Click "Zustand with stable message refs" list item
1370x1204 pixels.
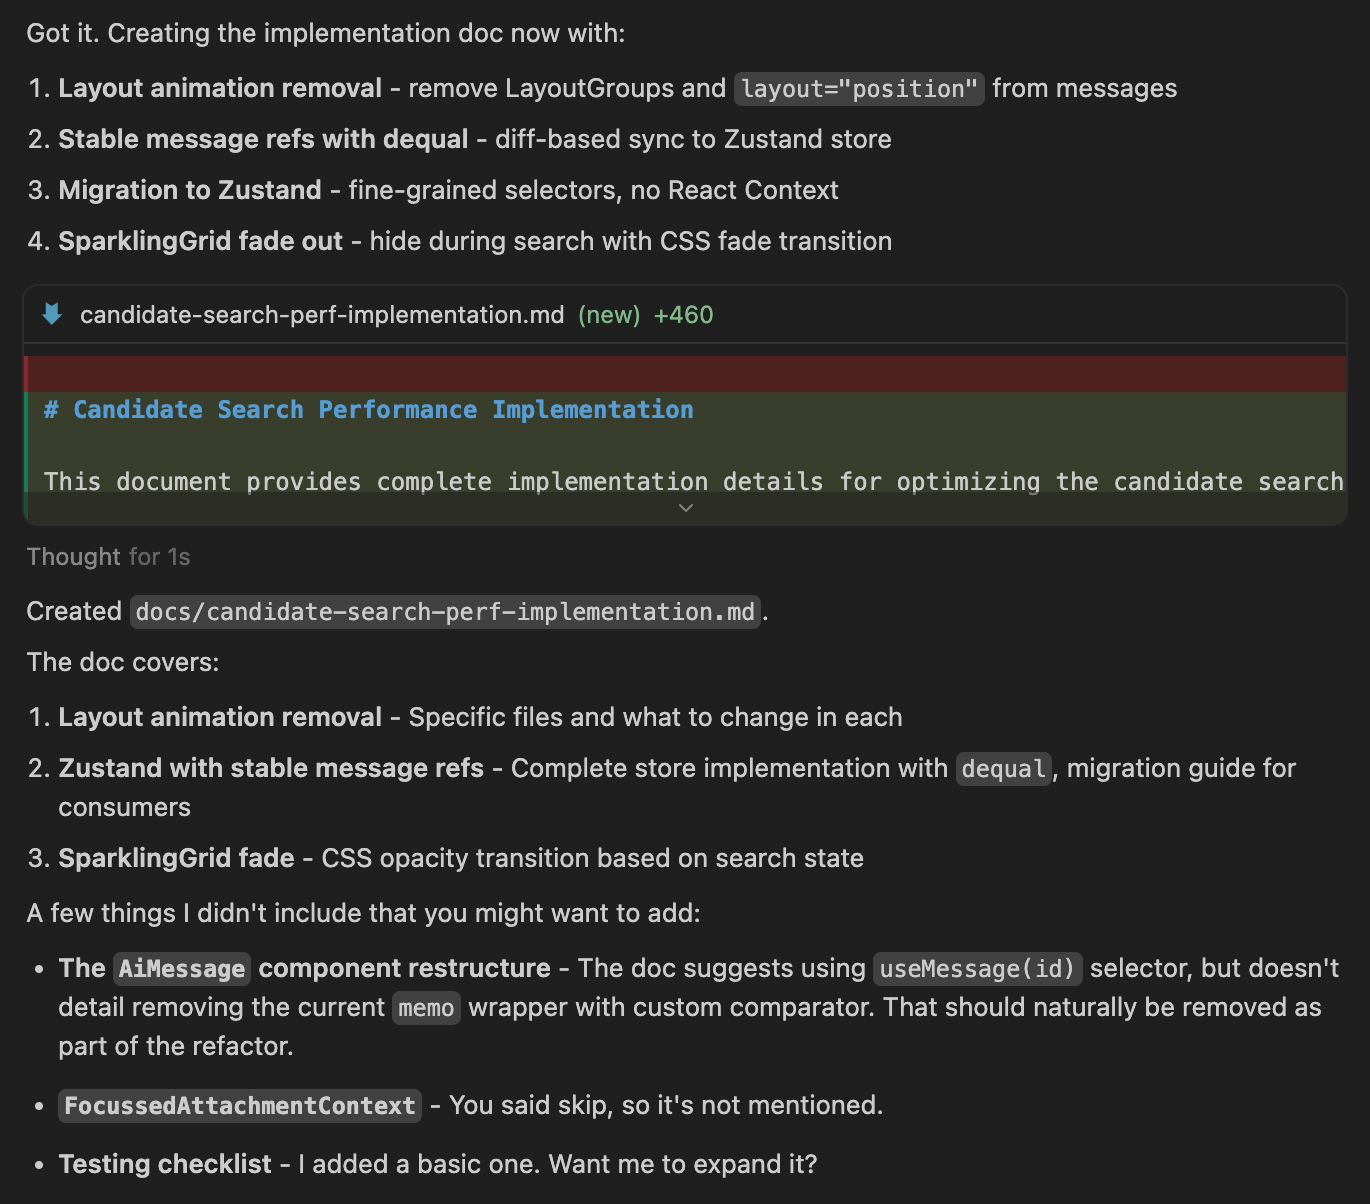pyautogui.click(x=271, y=768)
